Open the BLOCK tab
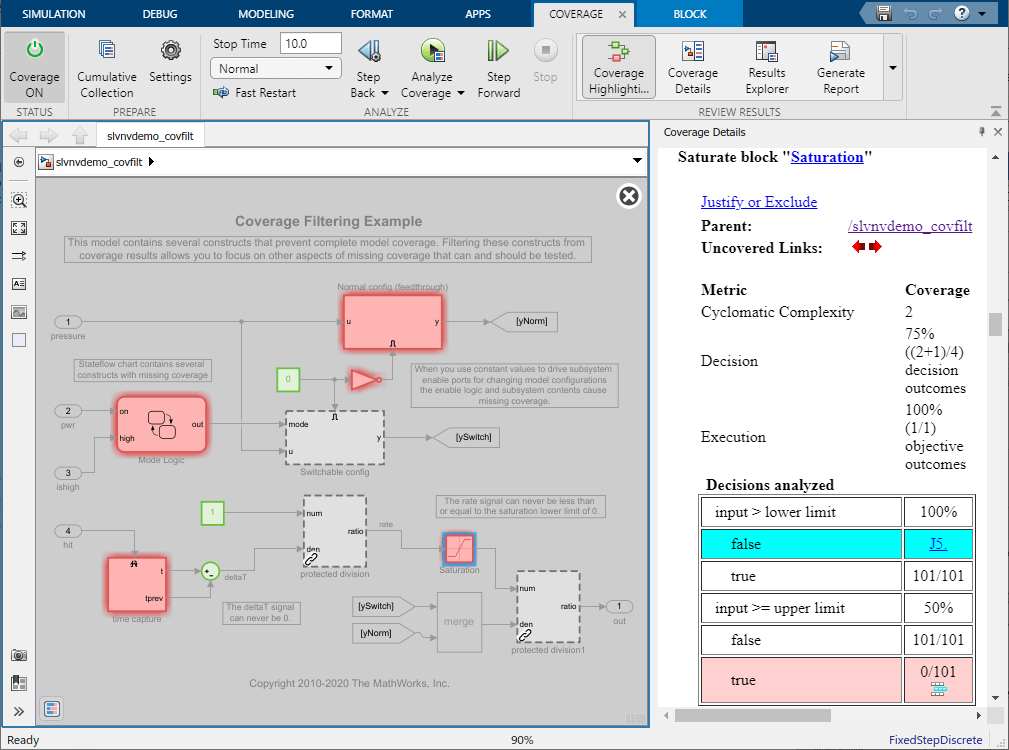This screenshot has width=1009, height=750. [x=689, y=14]
